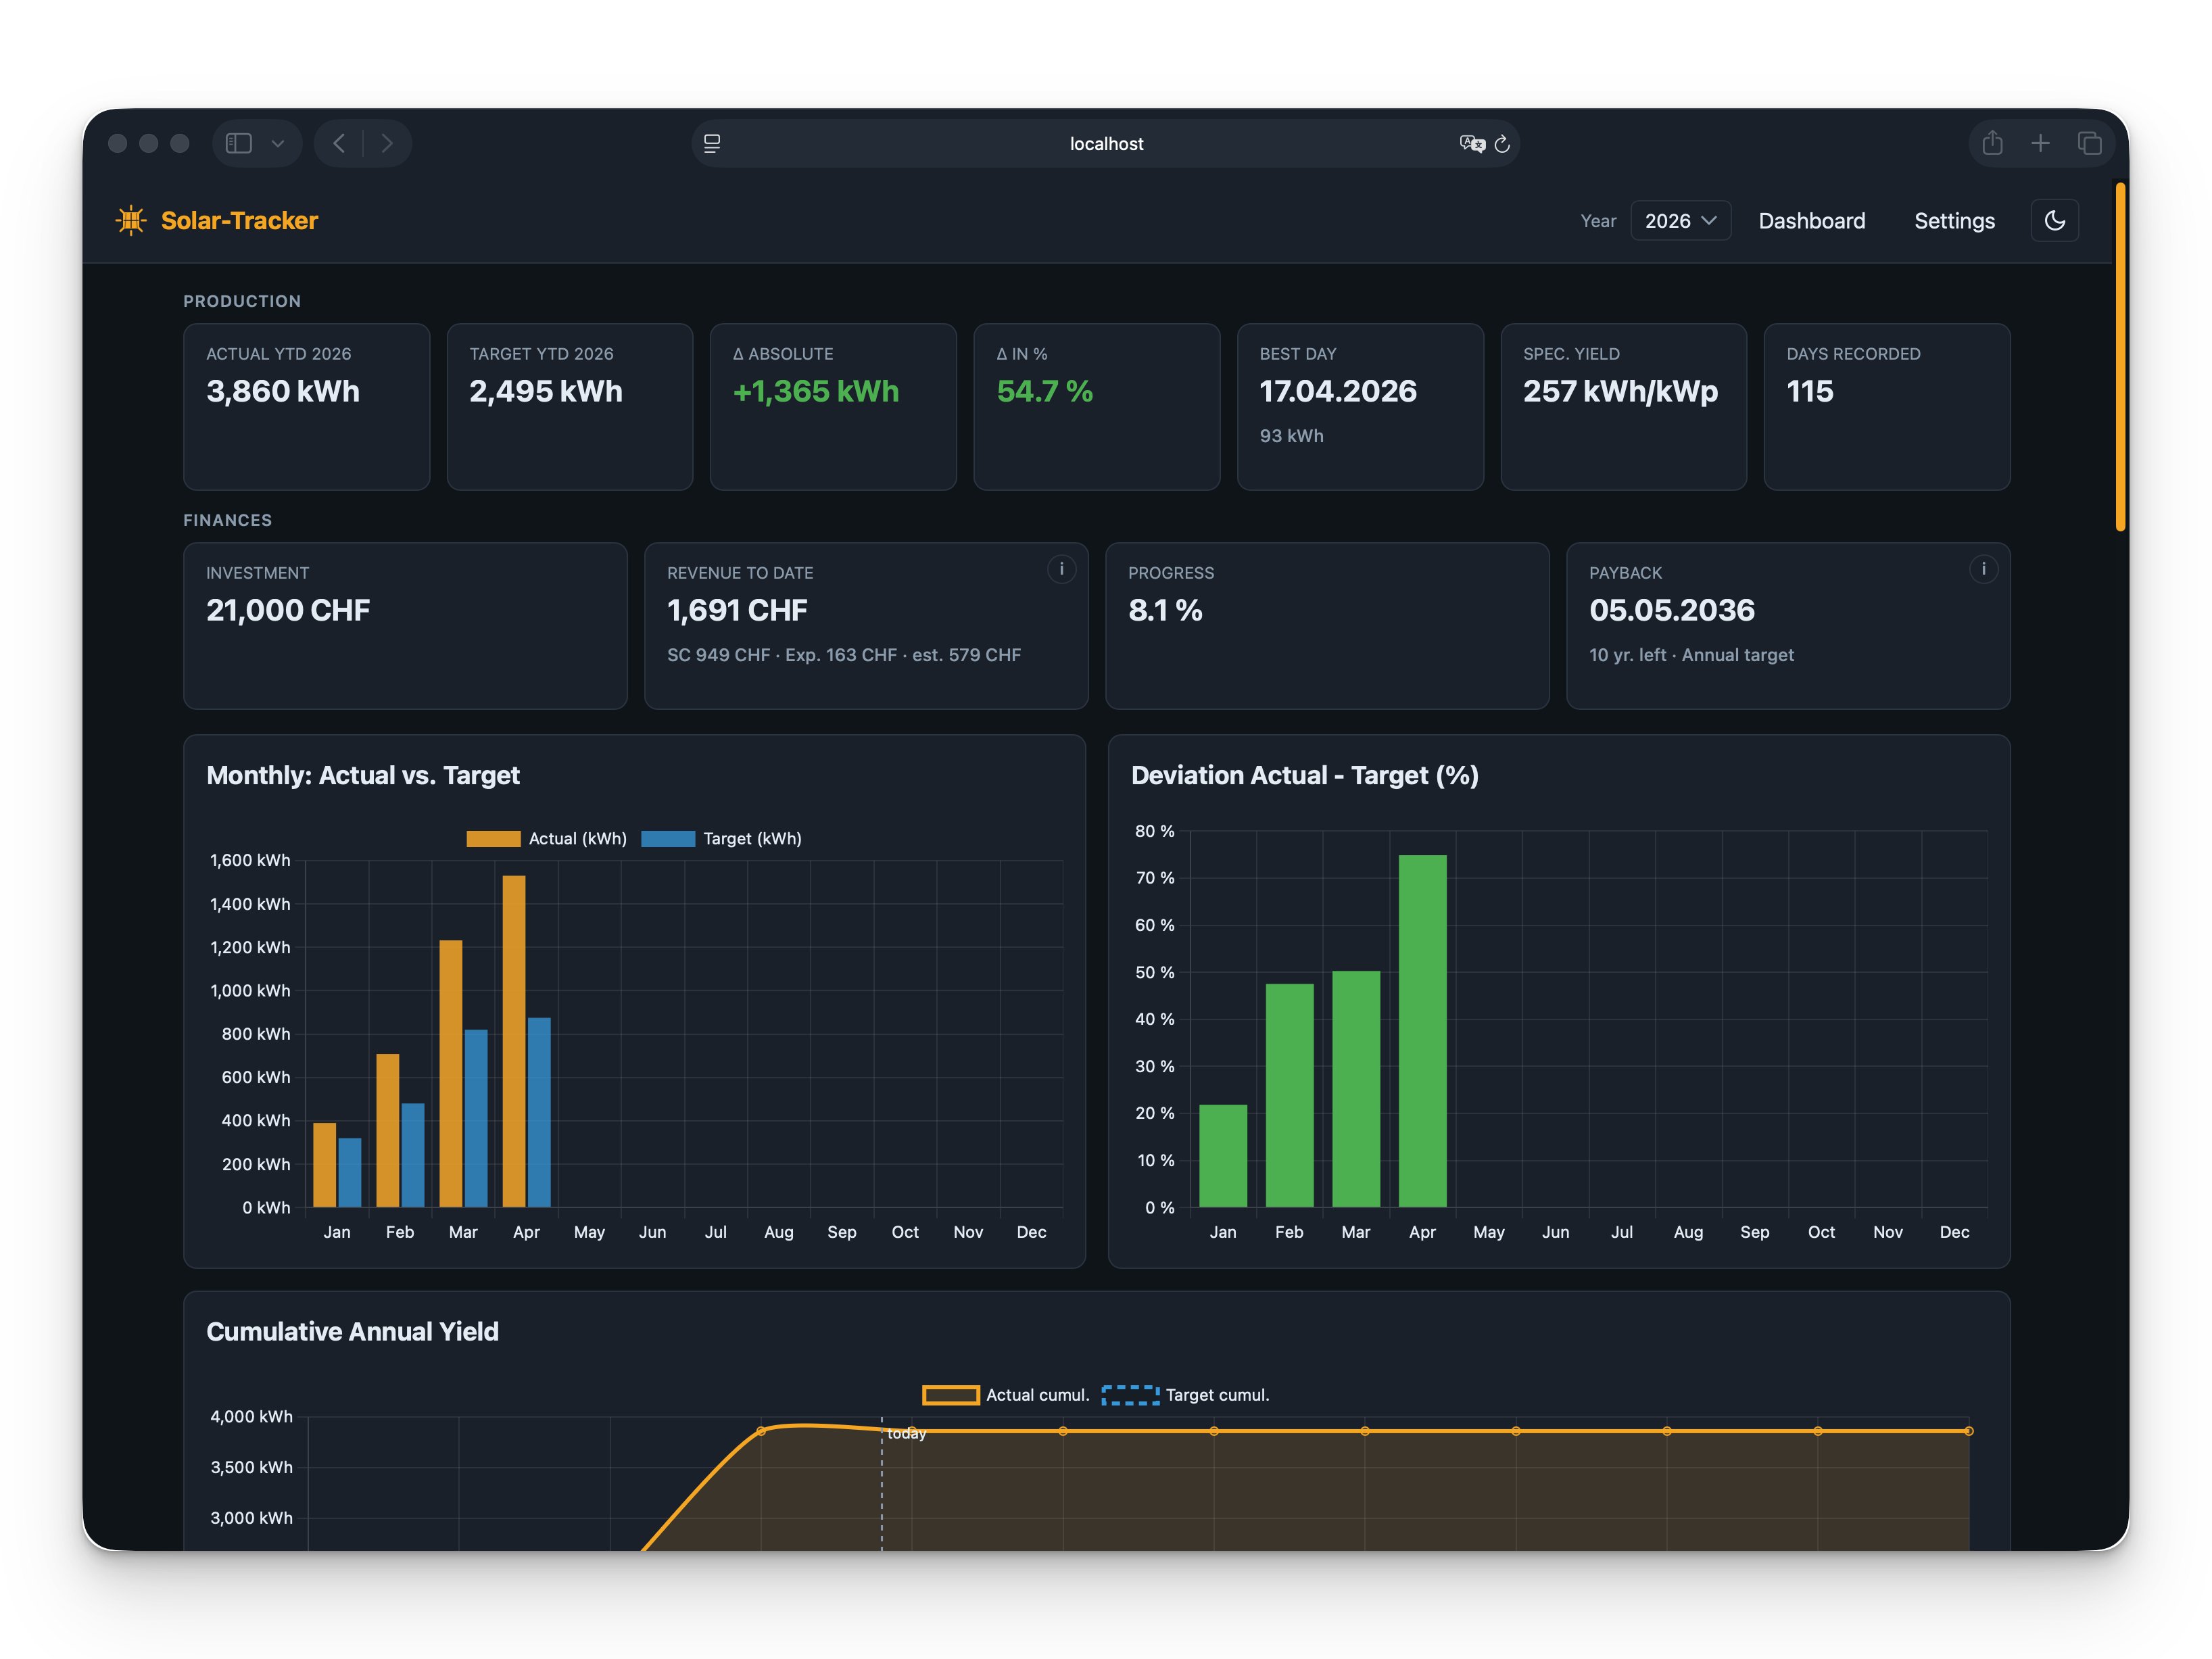
Task: Click the +1,365 kWh value
Action: (x=815, y=391)
